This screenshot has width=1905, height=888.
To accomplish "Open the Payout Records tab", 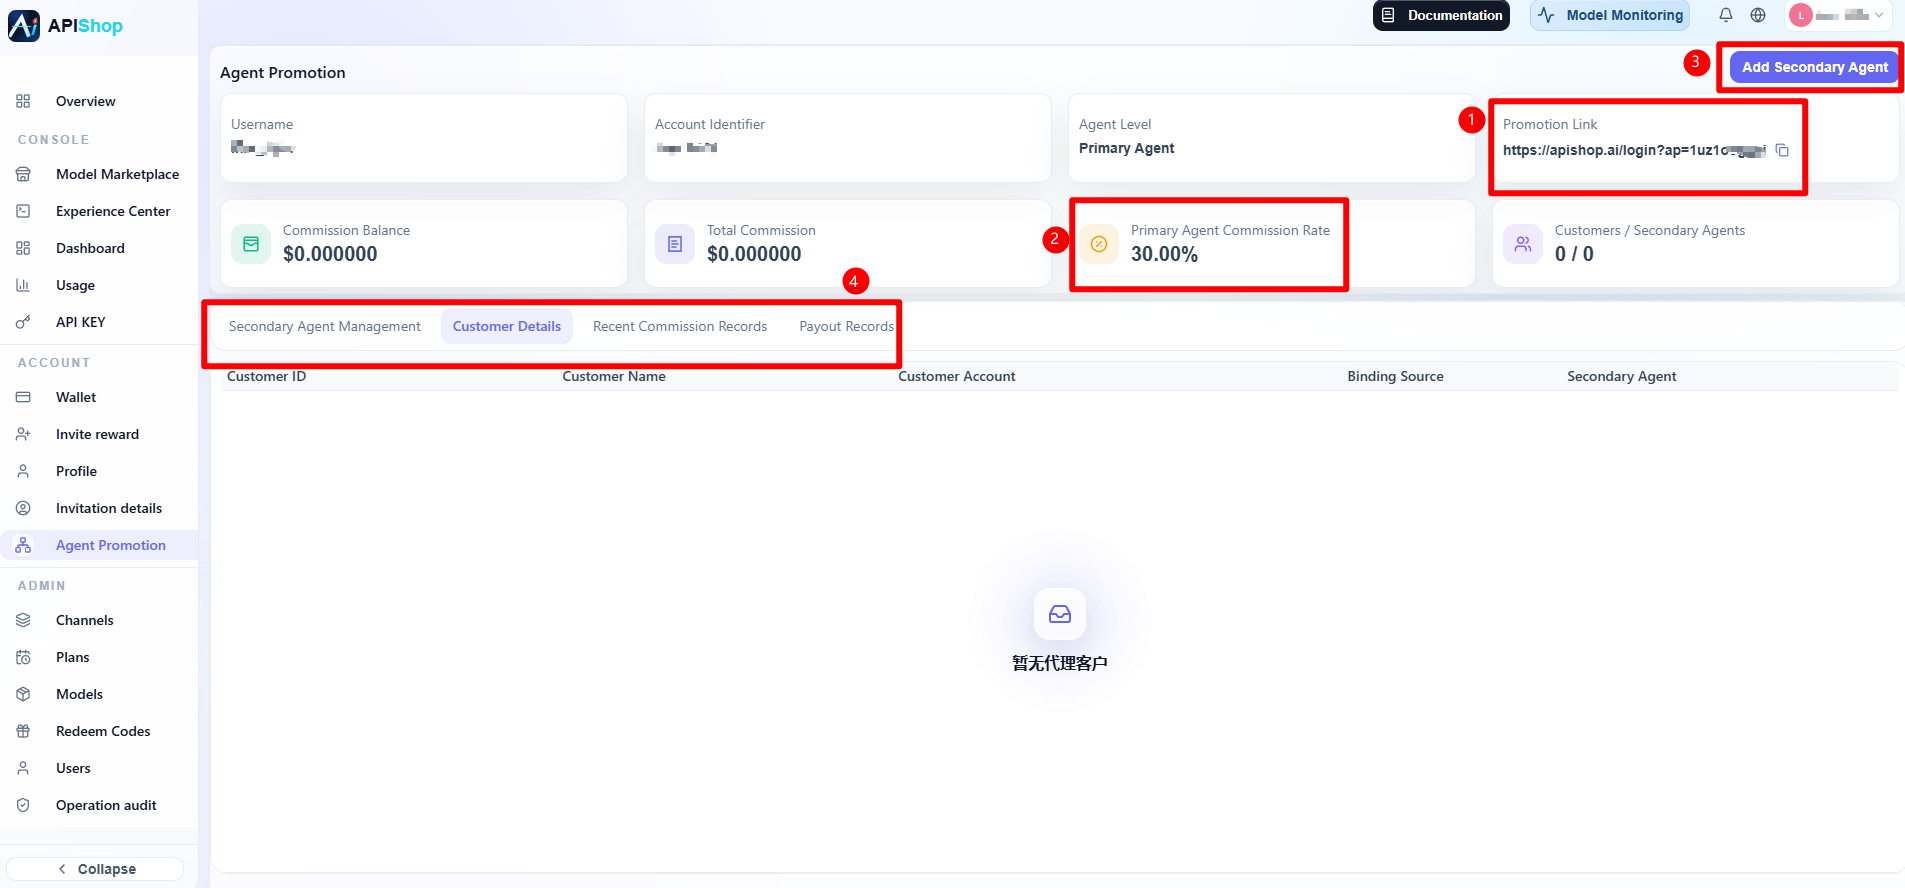I will tap(846, 326).
